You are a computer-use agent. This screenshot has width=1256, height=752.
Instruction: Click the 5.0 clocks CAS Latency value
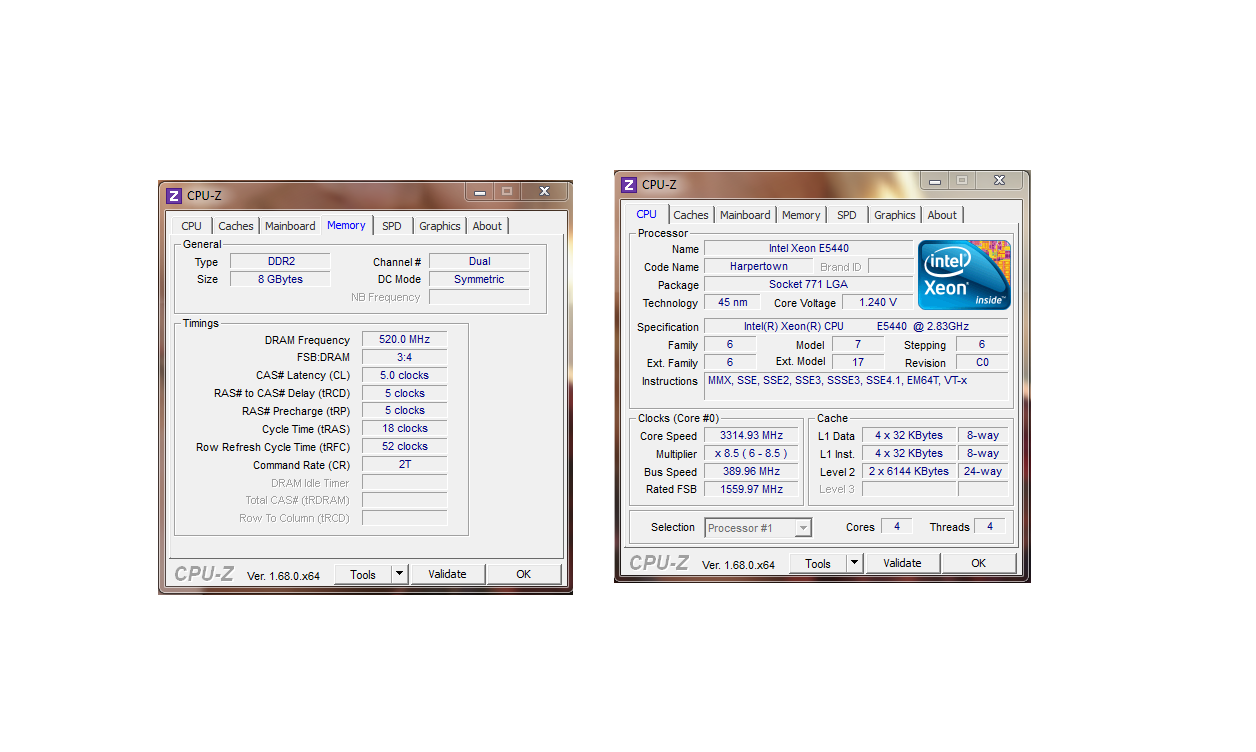coord(404,376)
